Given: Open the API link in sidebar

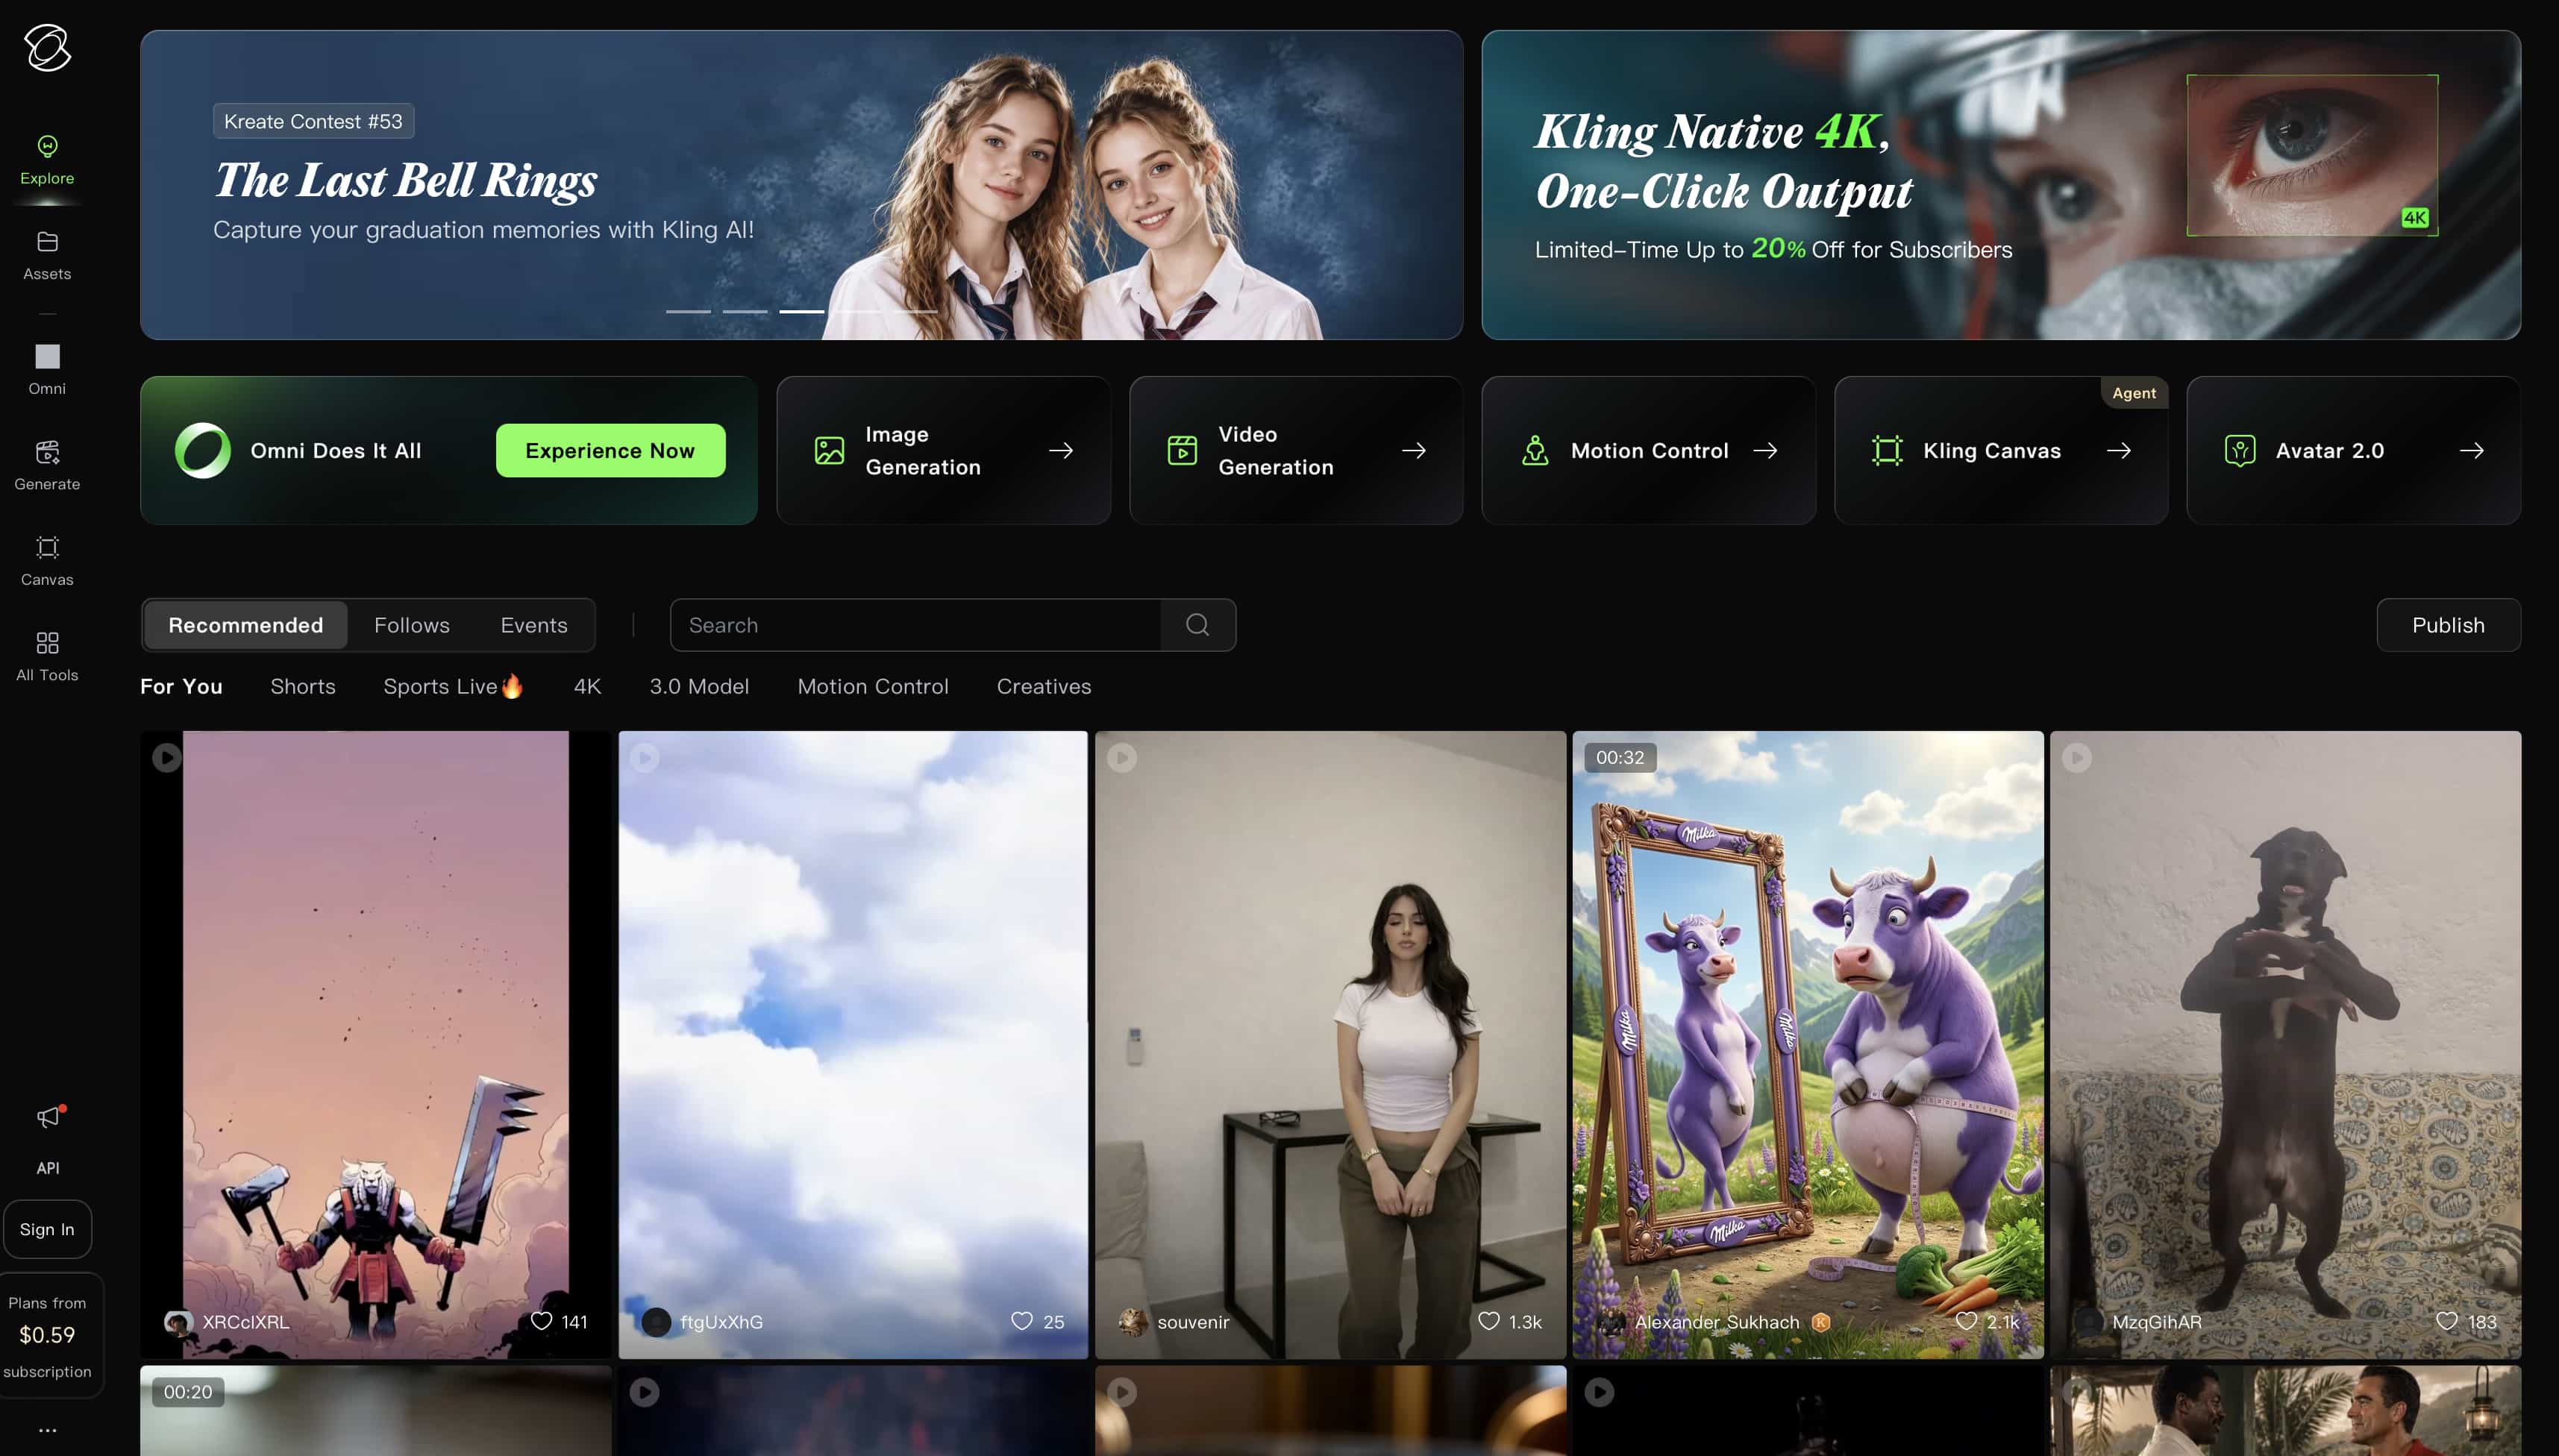Looking at the screenshot, I should [x=47, y=1168].
